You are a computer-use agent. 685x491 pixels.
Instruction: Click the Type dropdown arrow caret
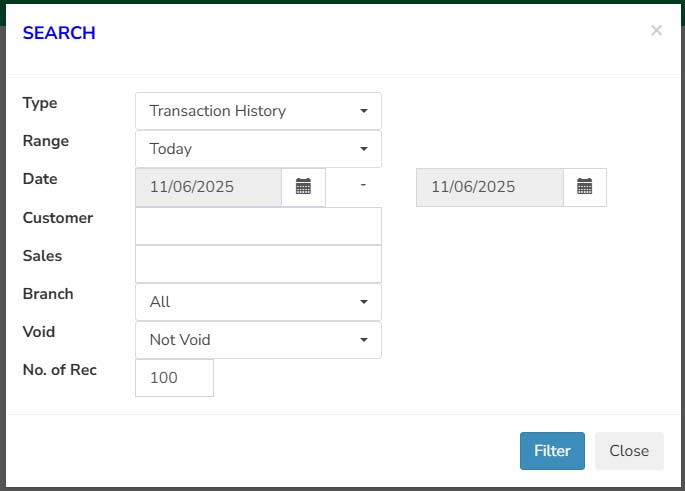click(x=364, y=111)
